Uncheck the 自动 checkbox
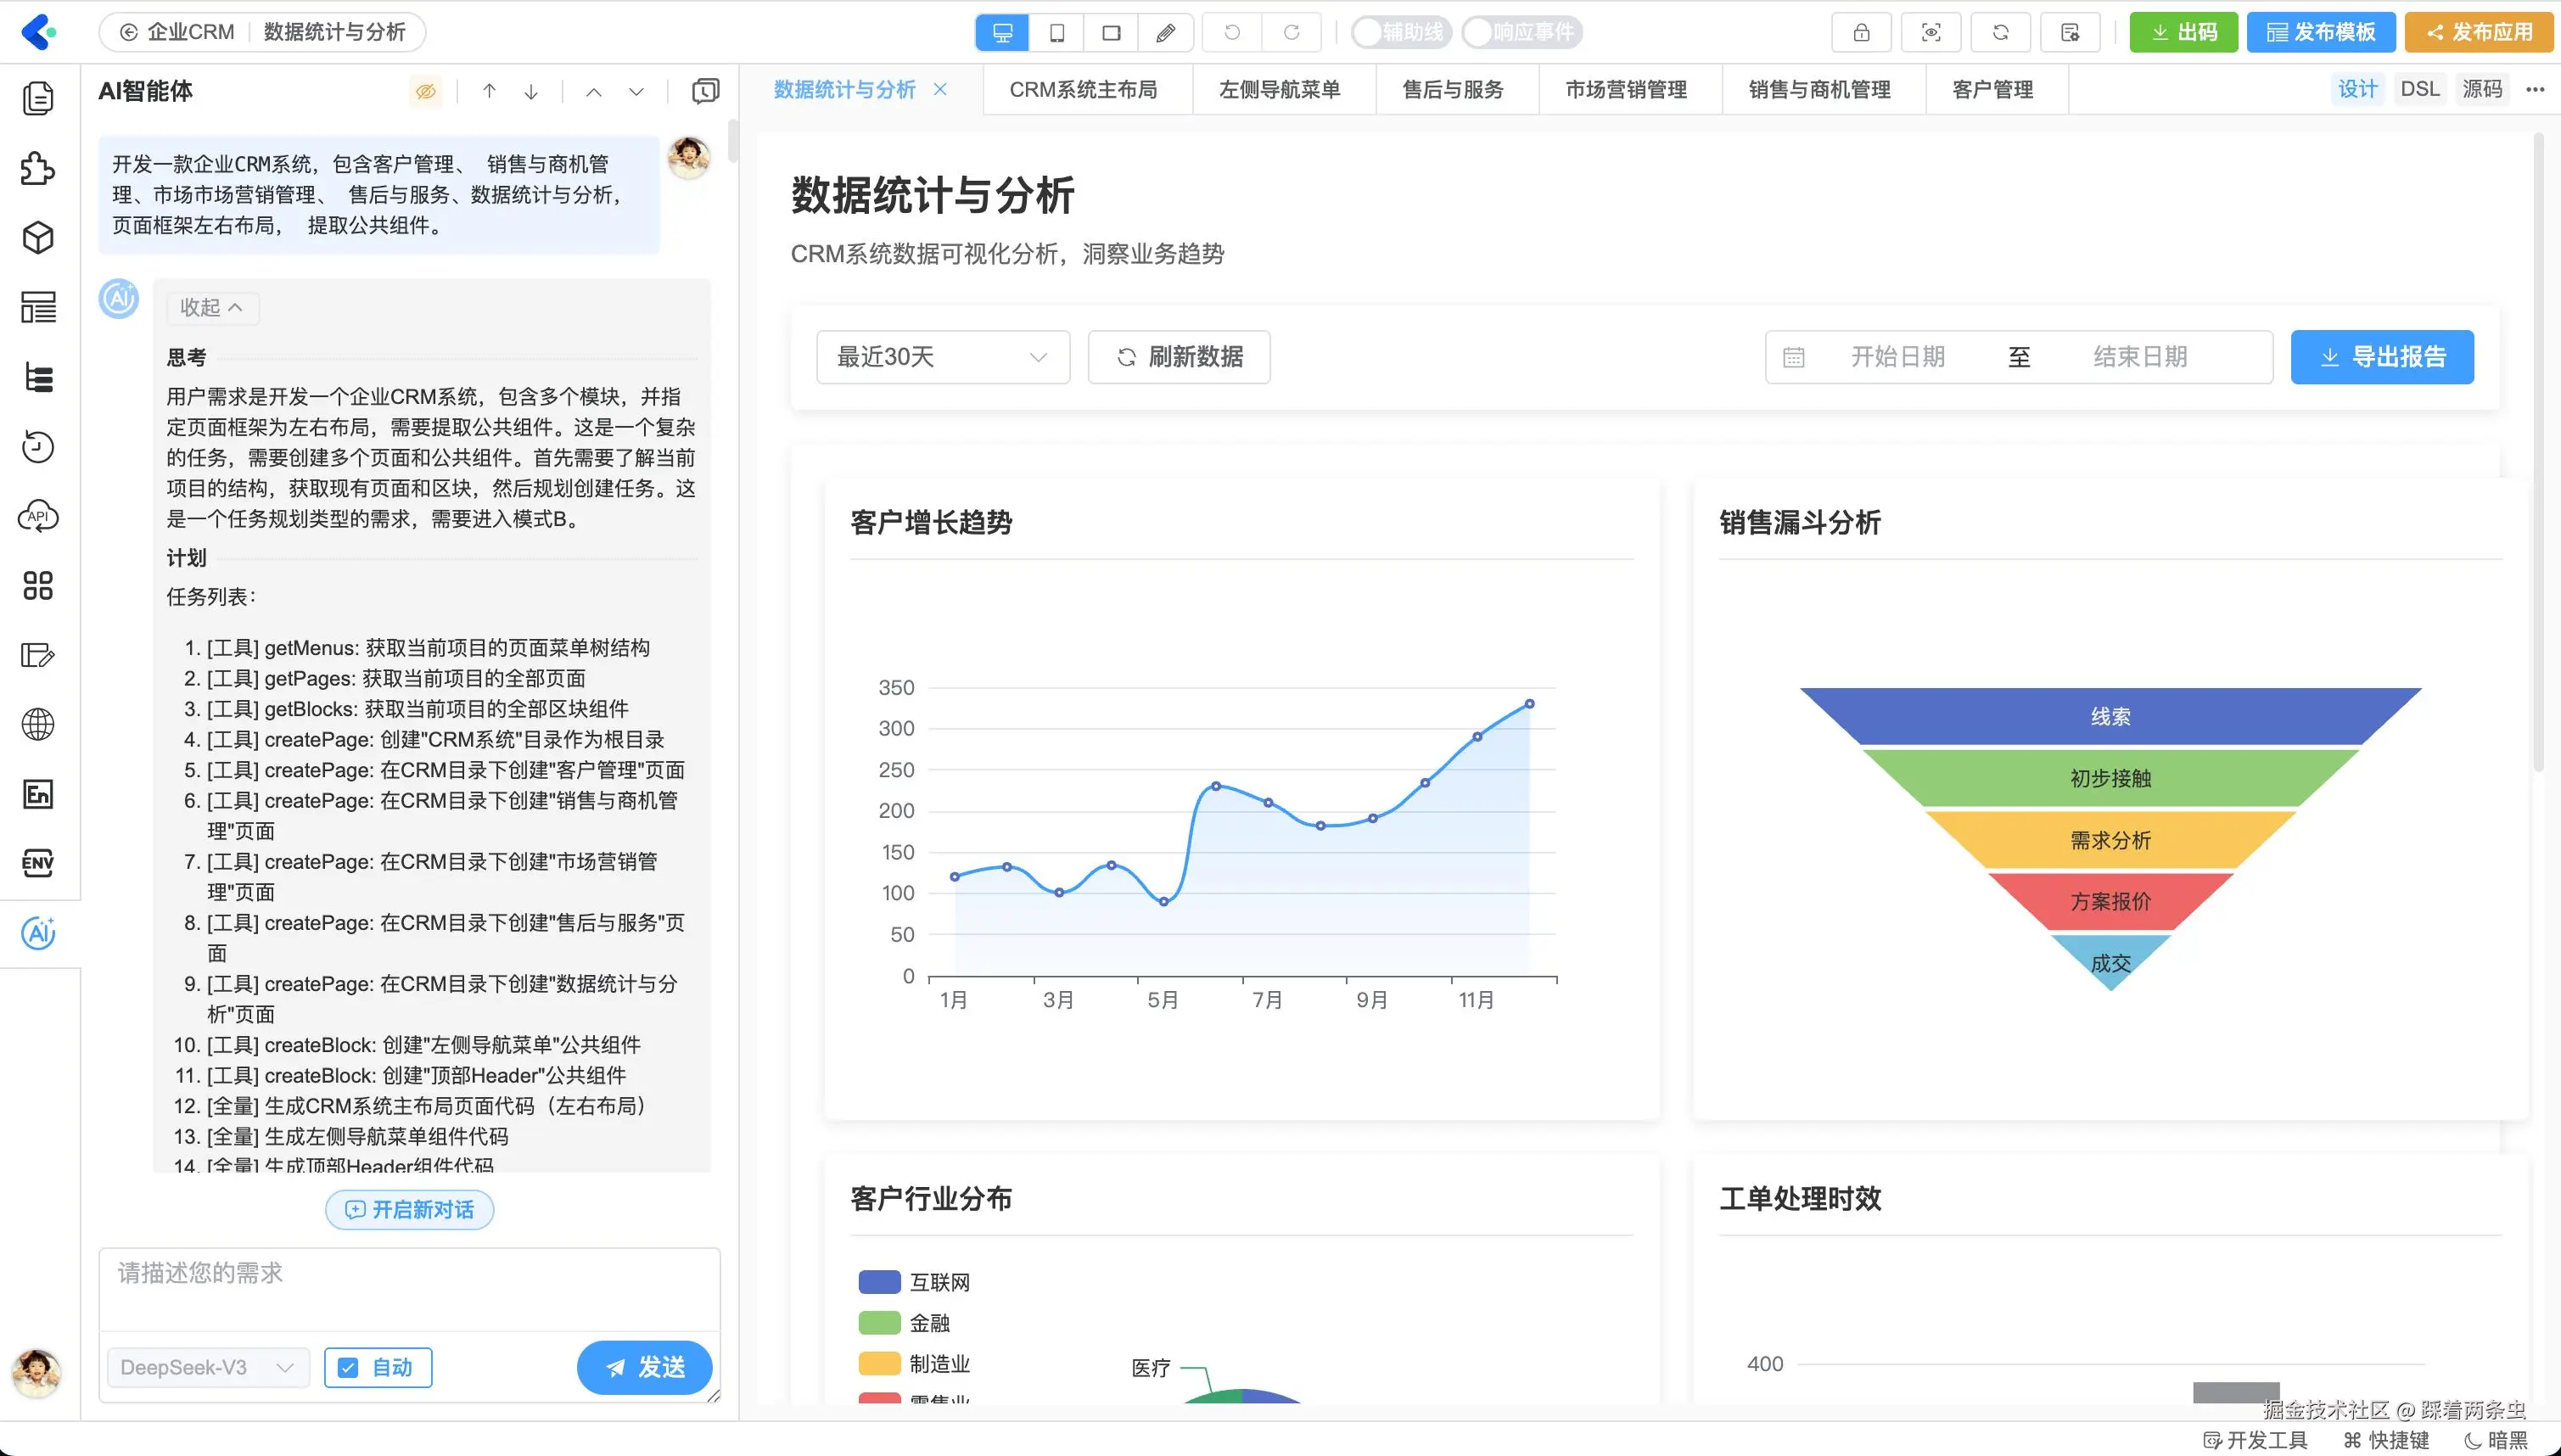The width and height of the screenshot is (2561, 1456). [348, 1367]
